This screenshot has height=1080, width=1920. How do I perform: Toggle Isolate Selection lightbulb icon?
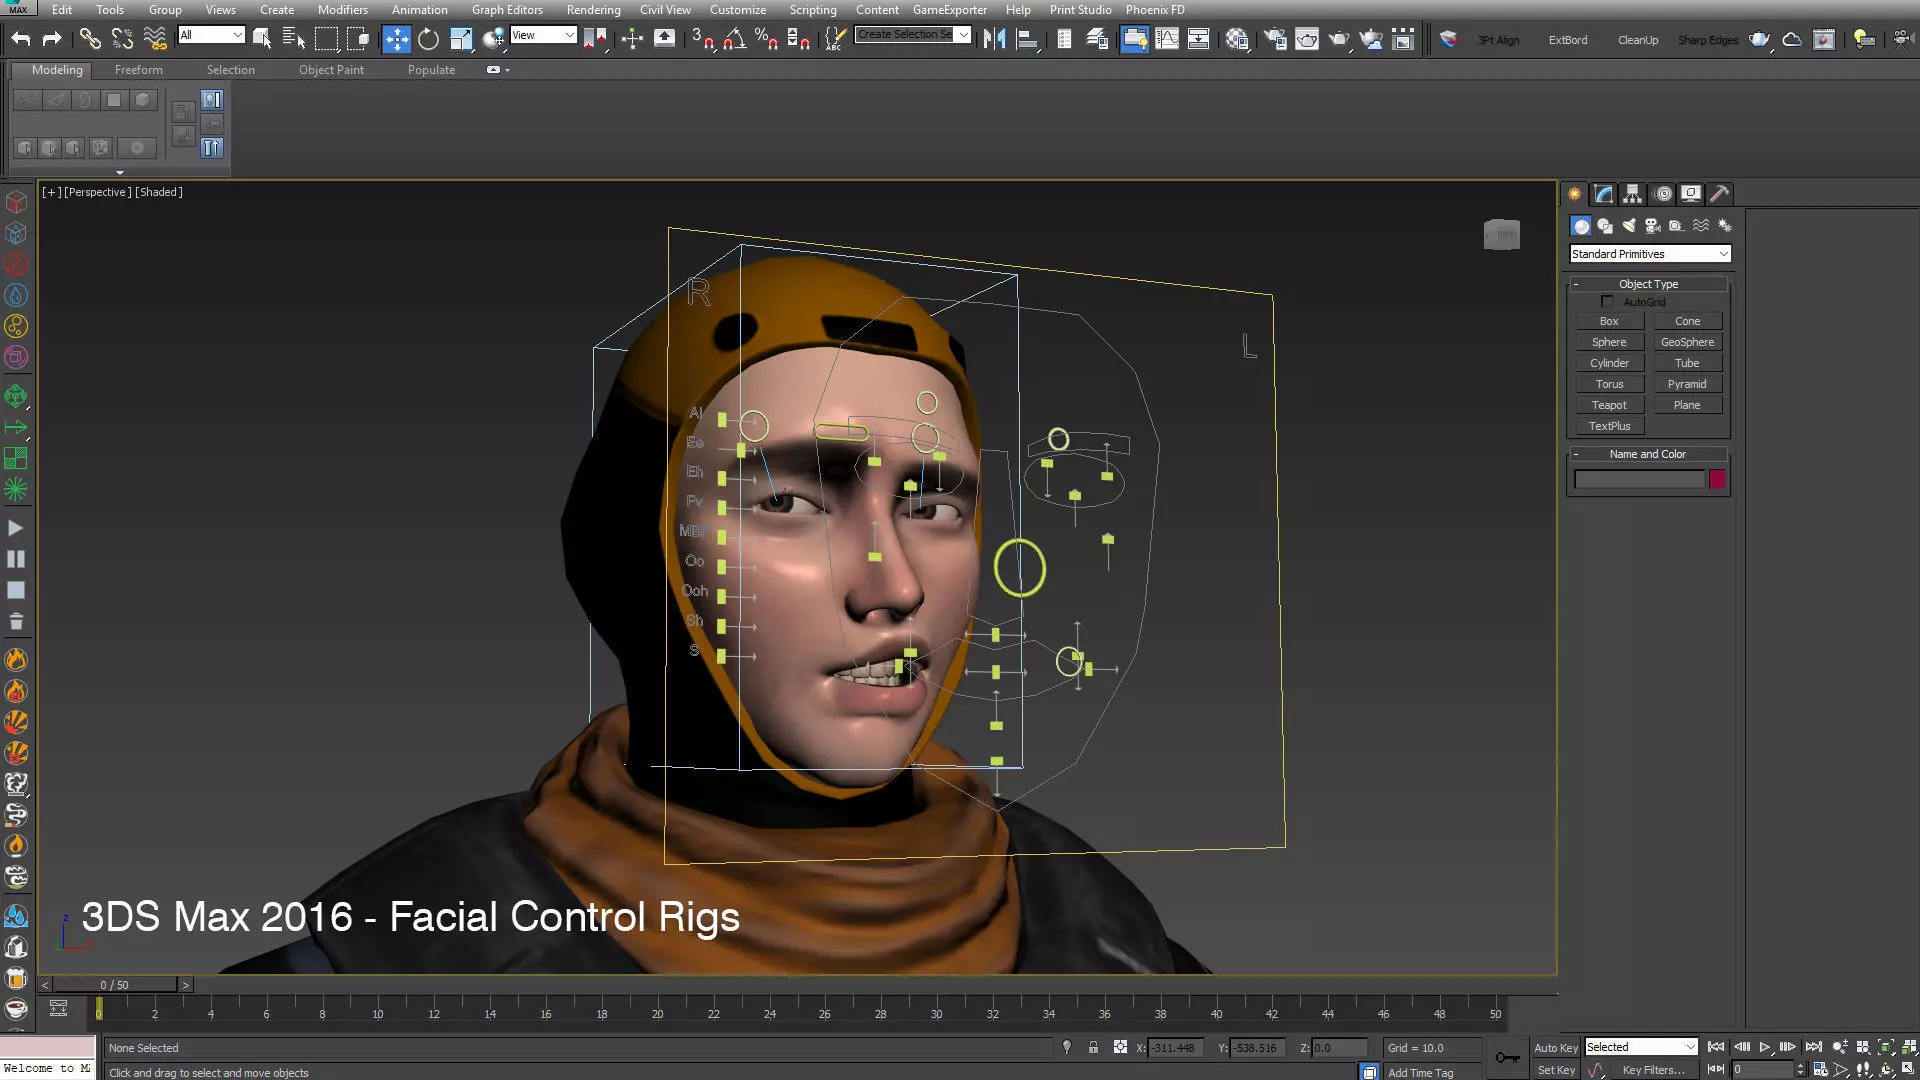(x=1066, y=1047)
